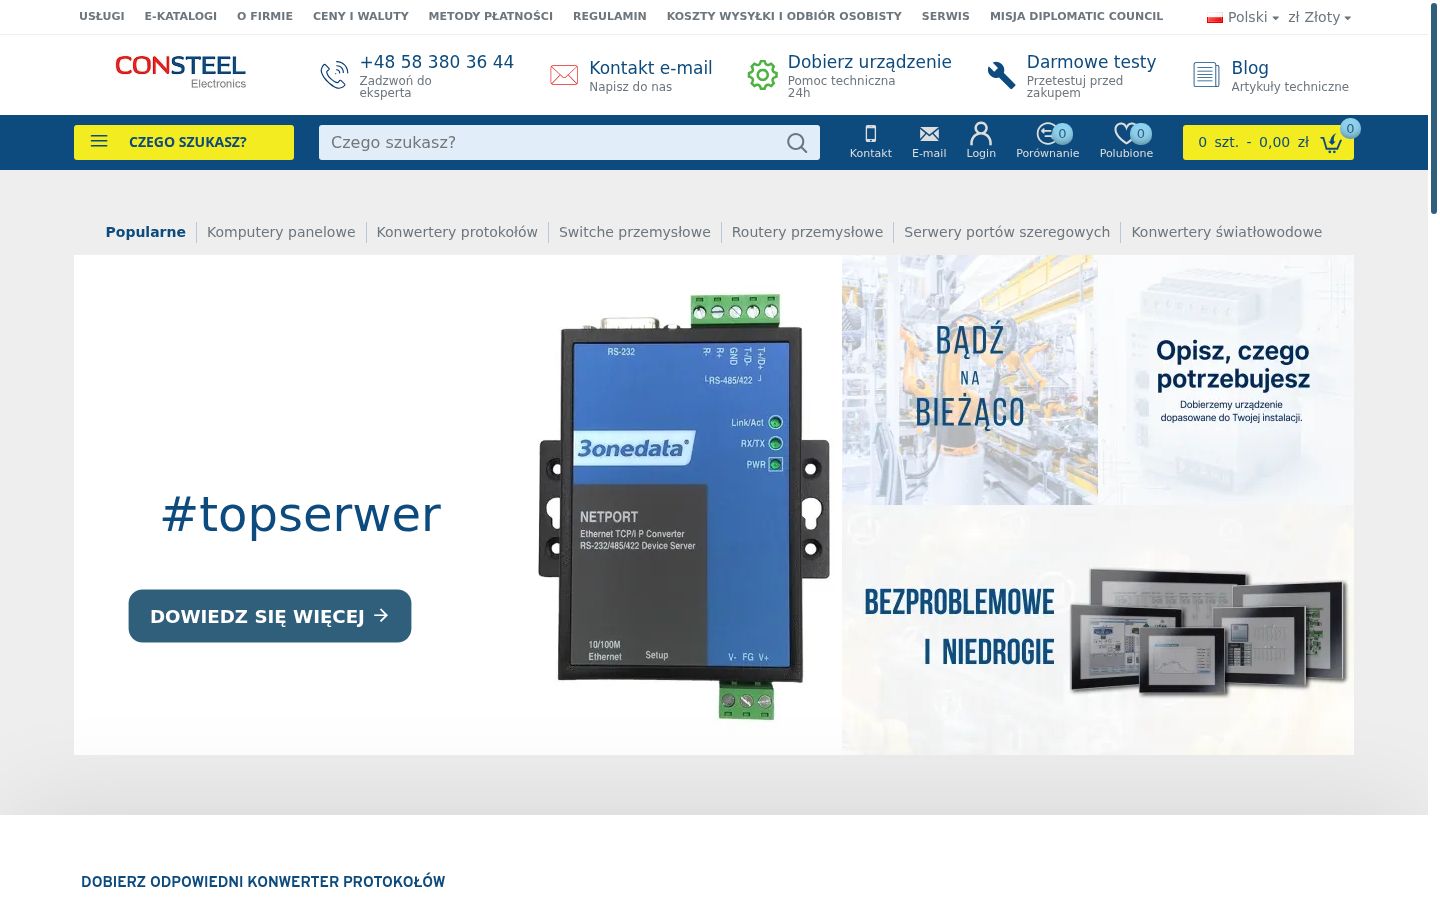Switch to Komputery panelowe tab
Viewport: 1440px width, 900px height.
click(x=281, y=232)
